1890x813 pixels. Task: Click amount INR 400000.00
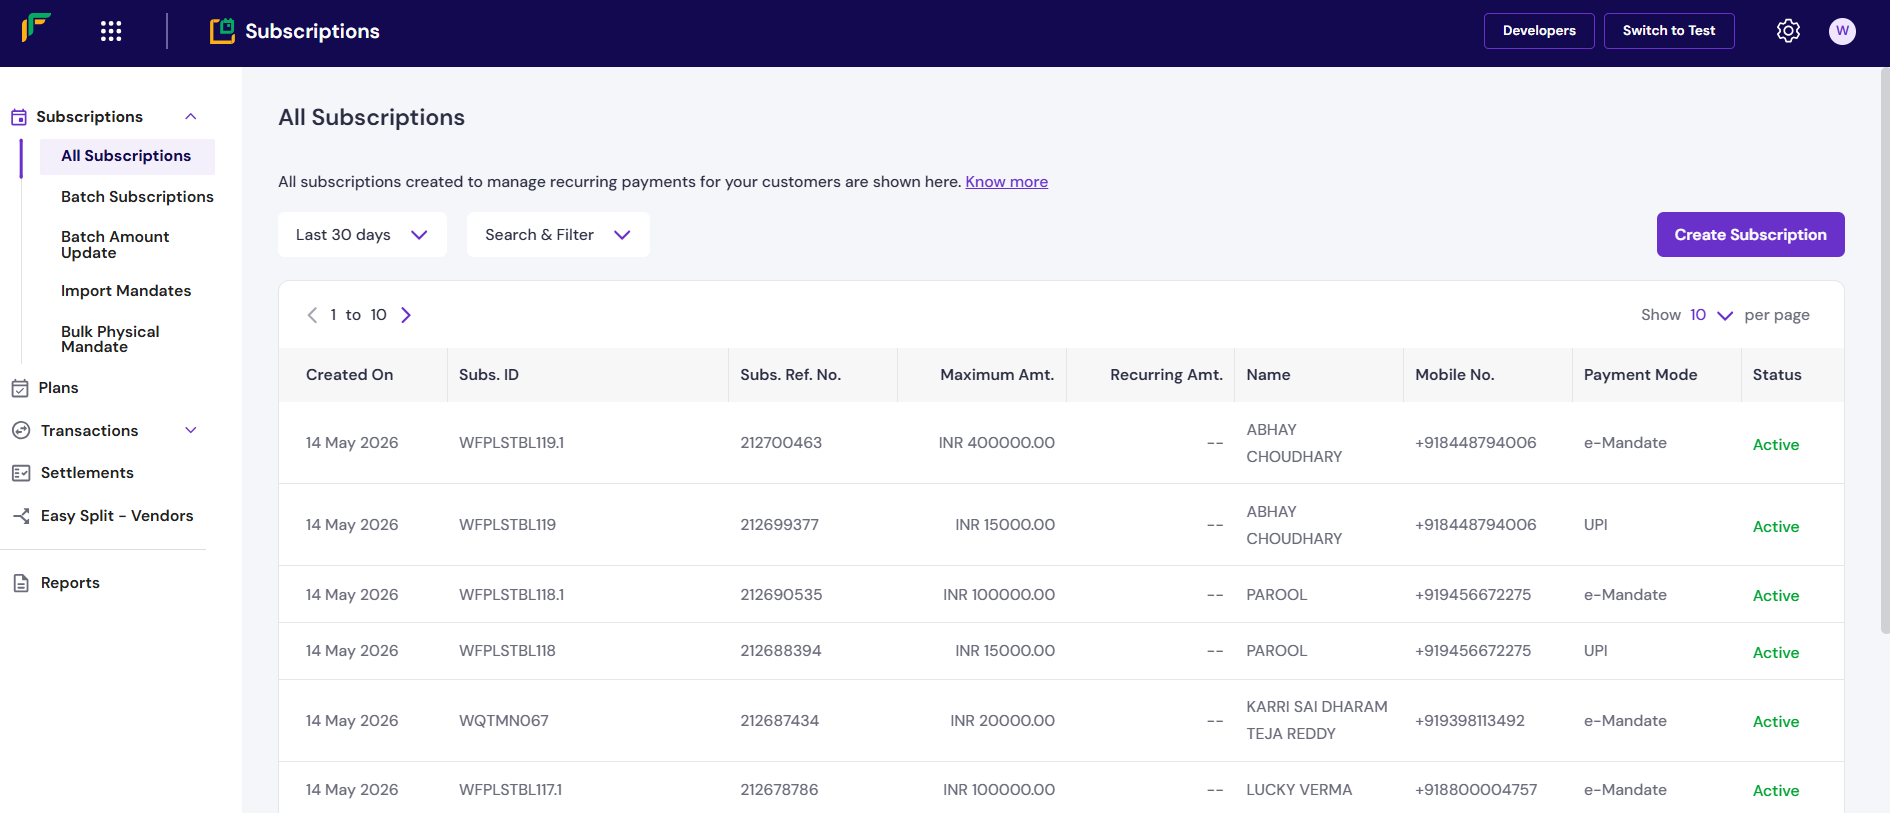pyautogui.click(x=996, y=443)
